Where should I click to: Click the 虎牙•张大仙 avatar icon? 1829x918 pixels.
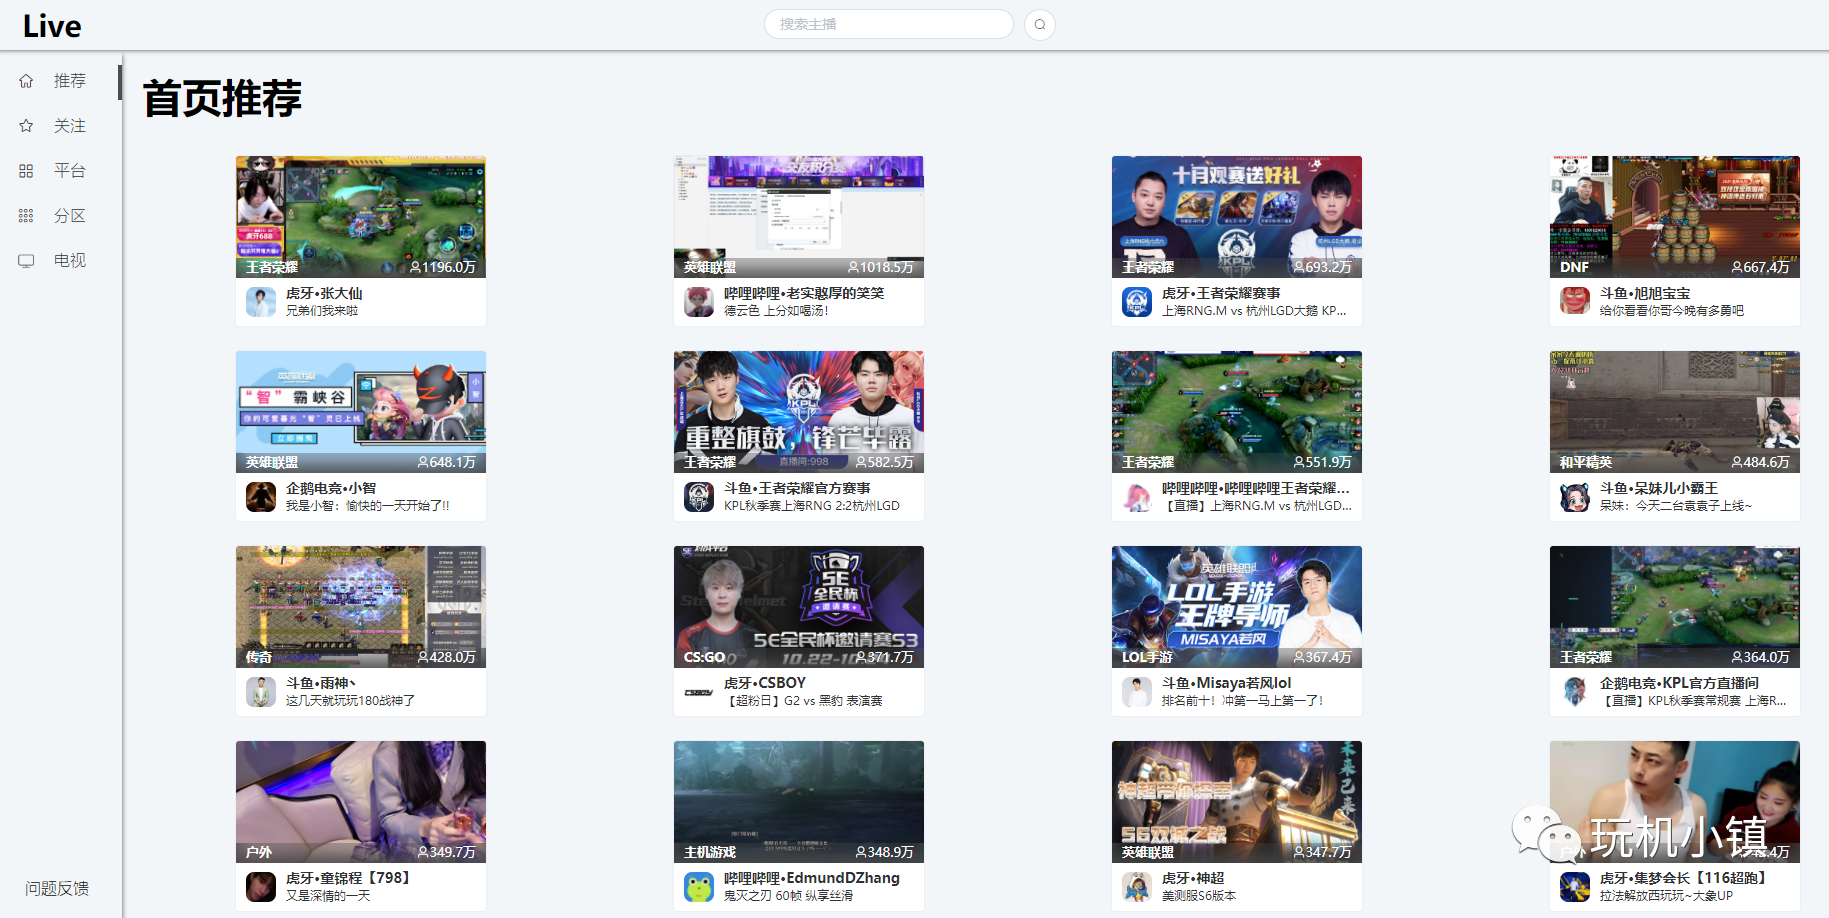click(261, 302)
